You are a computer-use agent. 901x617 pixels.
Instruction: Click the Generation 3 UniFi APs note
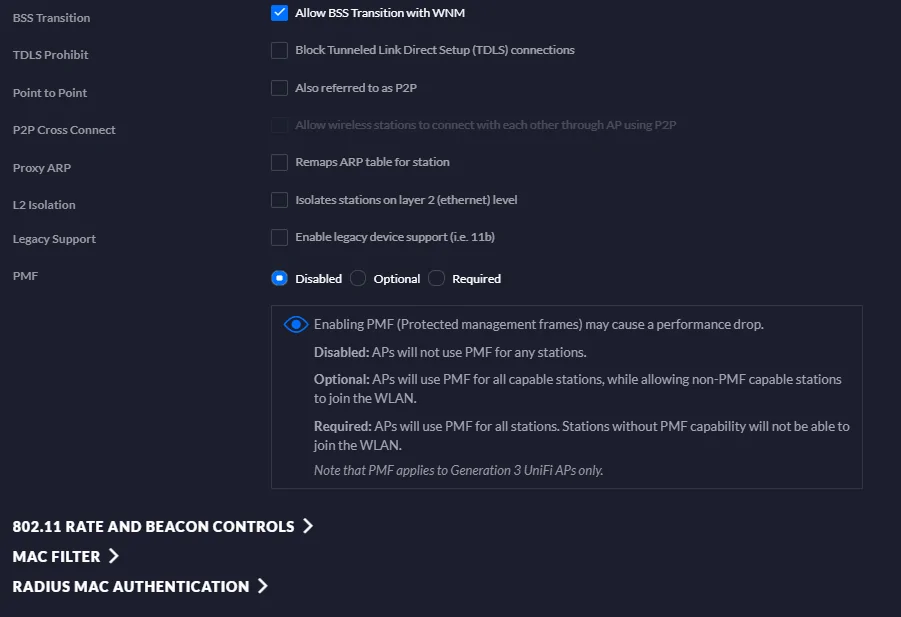point(459,471)
